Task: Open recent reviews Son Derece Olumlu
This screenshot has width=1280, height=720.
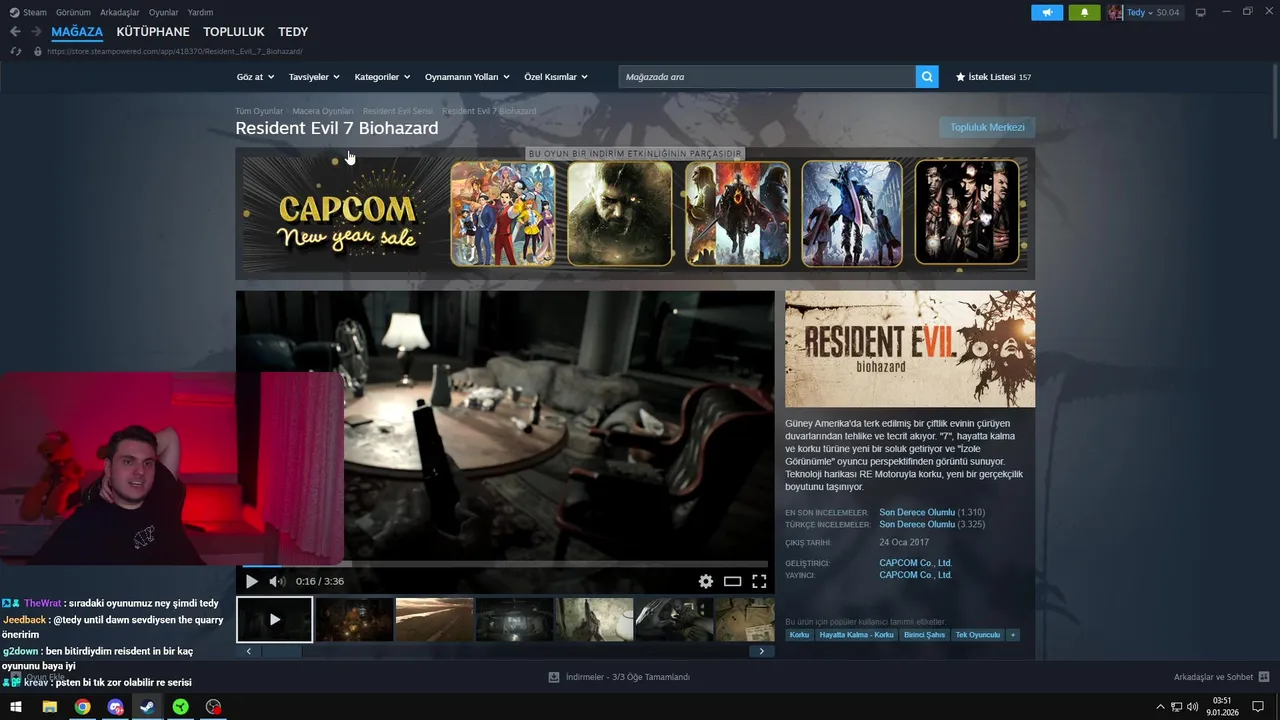Action: pyautogui.click(x=917, y=512)
